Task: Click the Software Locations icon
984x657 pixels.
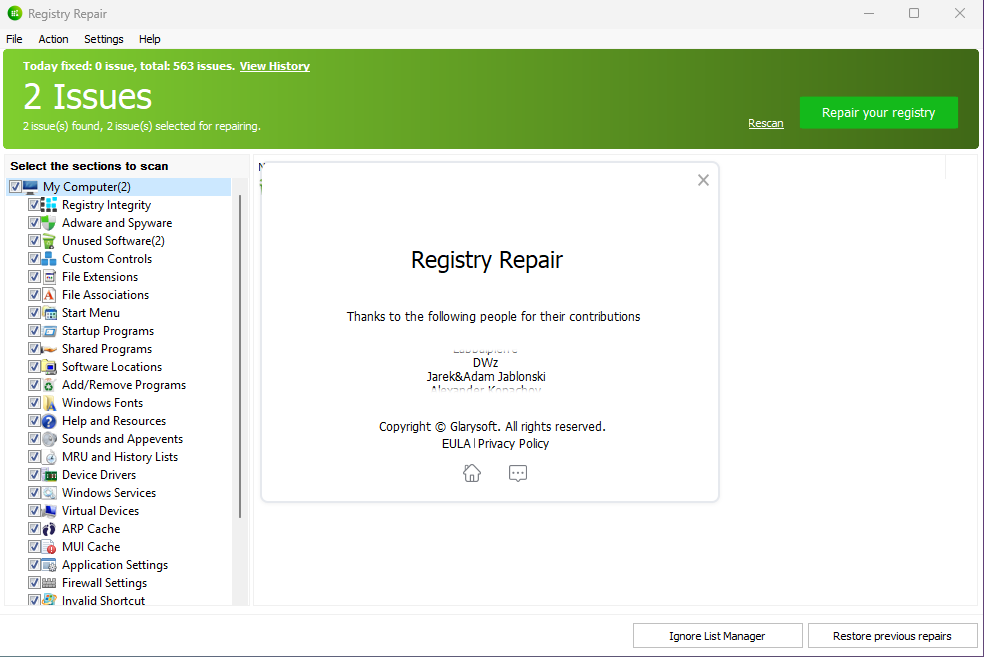Action: 49,366
